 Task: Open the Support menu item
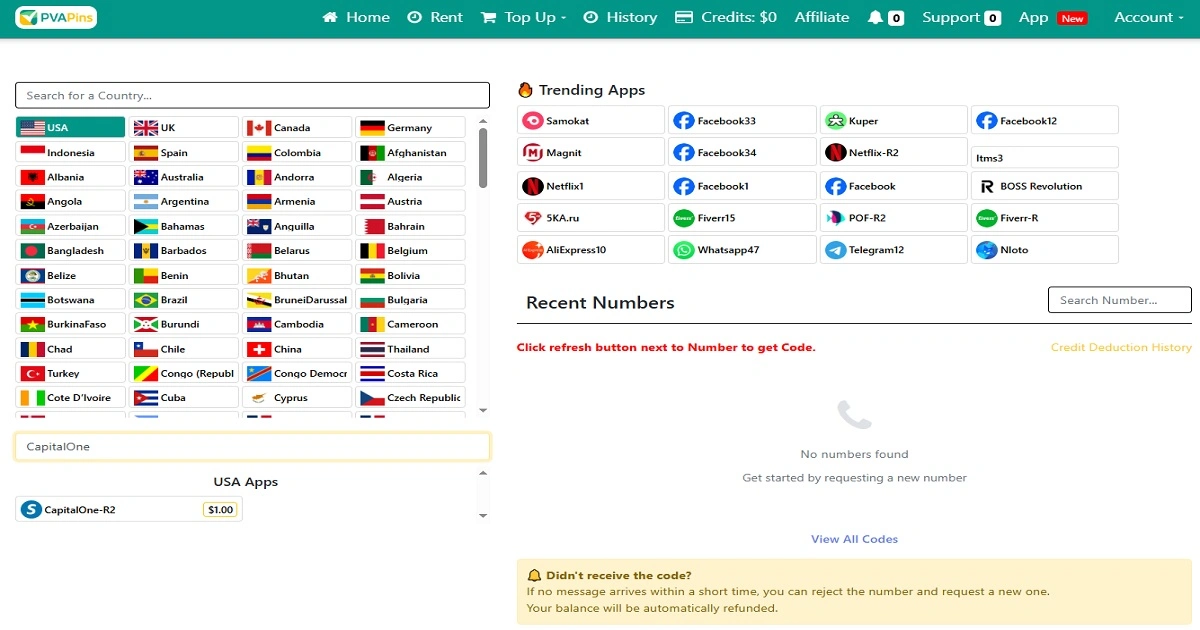(x=961, y=17)
